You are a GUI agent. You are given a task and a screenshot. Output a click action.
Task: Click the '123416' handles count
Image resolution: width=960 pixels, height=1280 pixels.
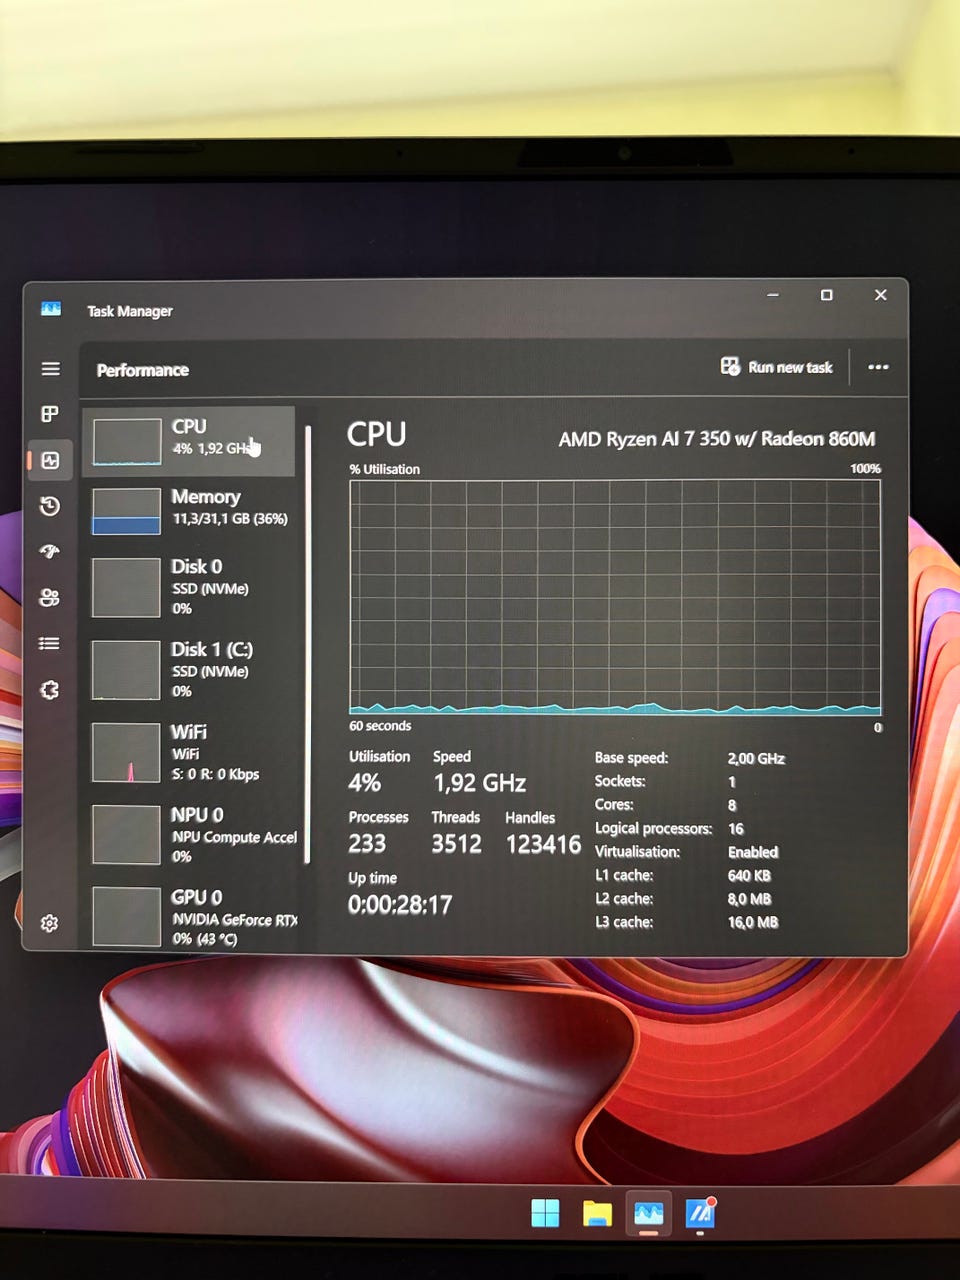[x=543, y=844]
